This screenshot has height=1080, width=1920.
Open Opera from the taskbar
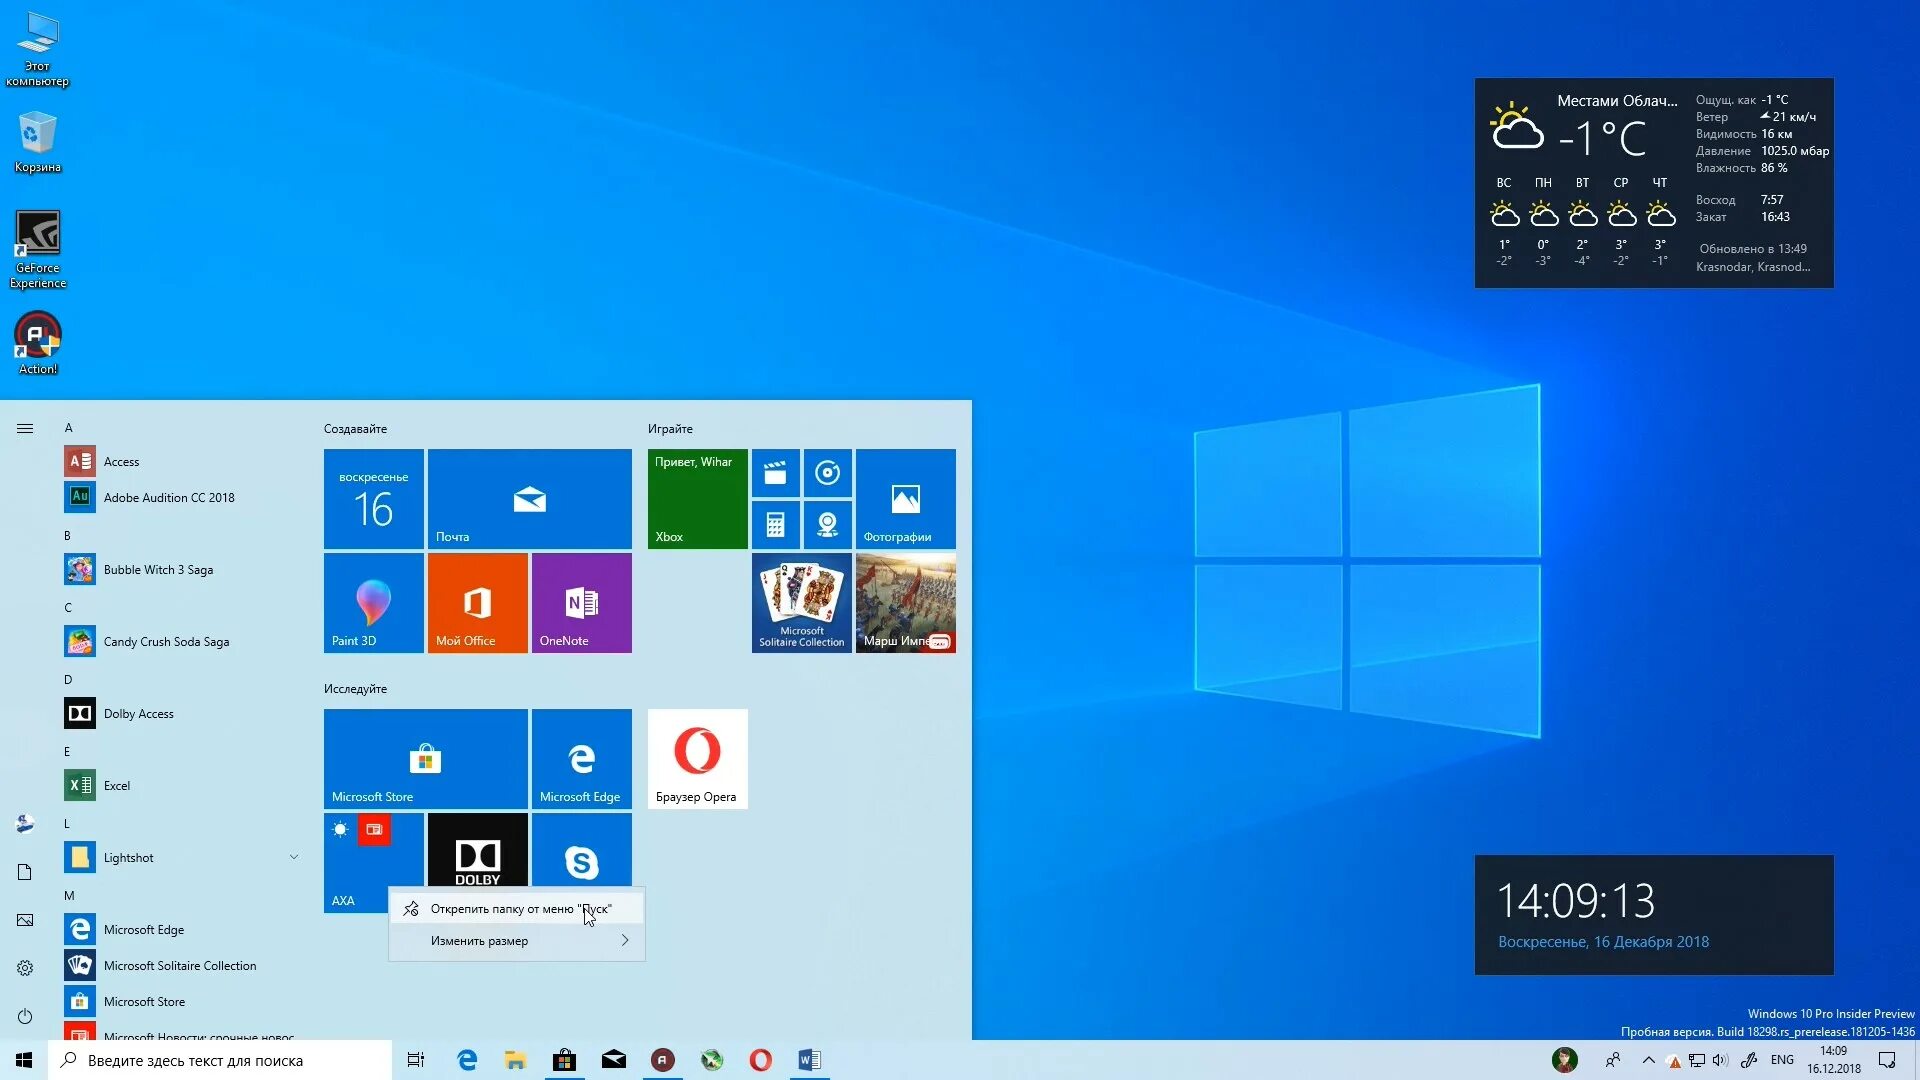click(x=760, y=1060)
